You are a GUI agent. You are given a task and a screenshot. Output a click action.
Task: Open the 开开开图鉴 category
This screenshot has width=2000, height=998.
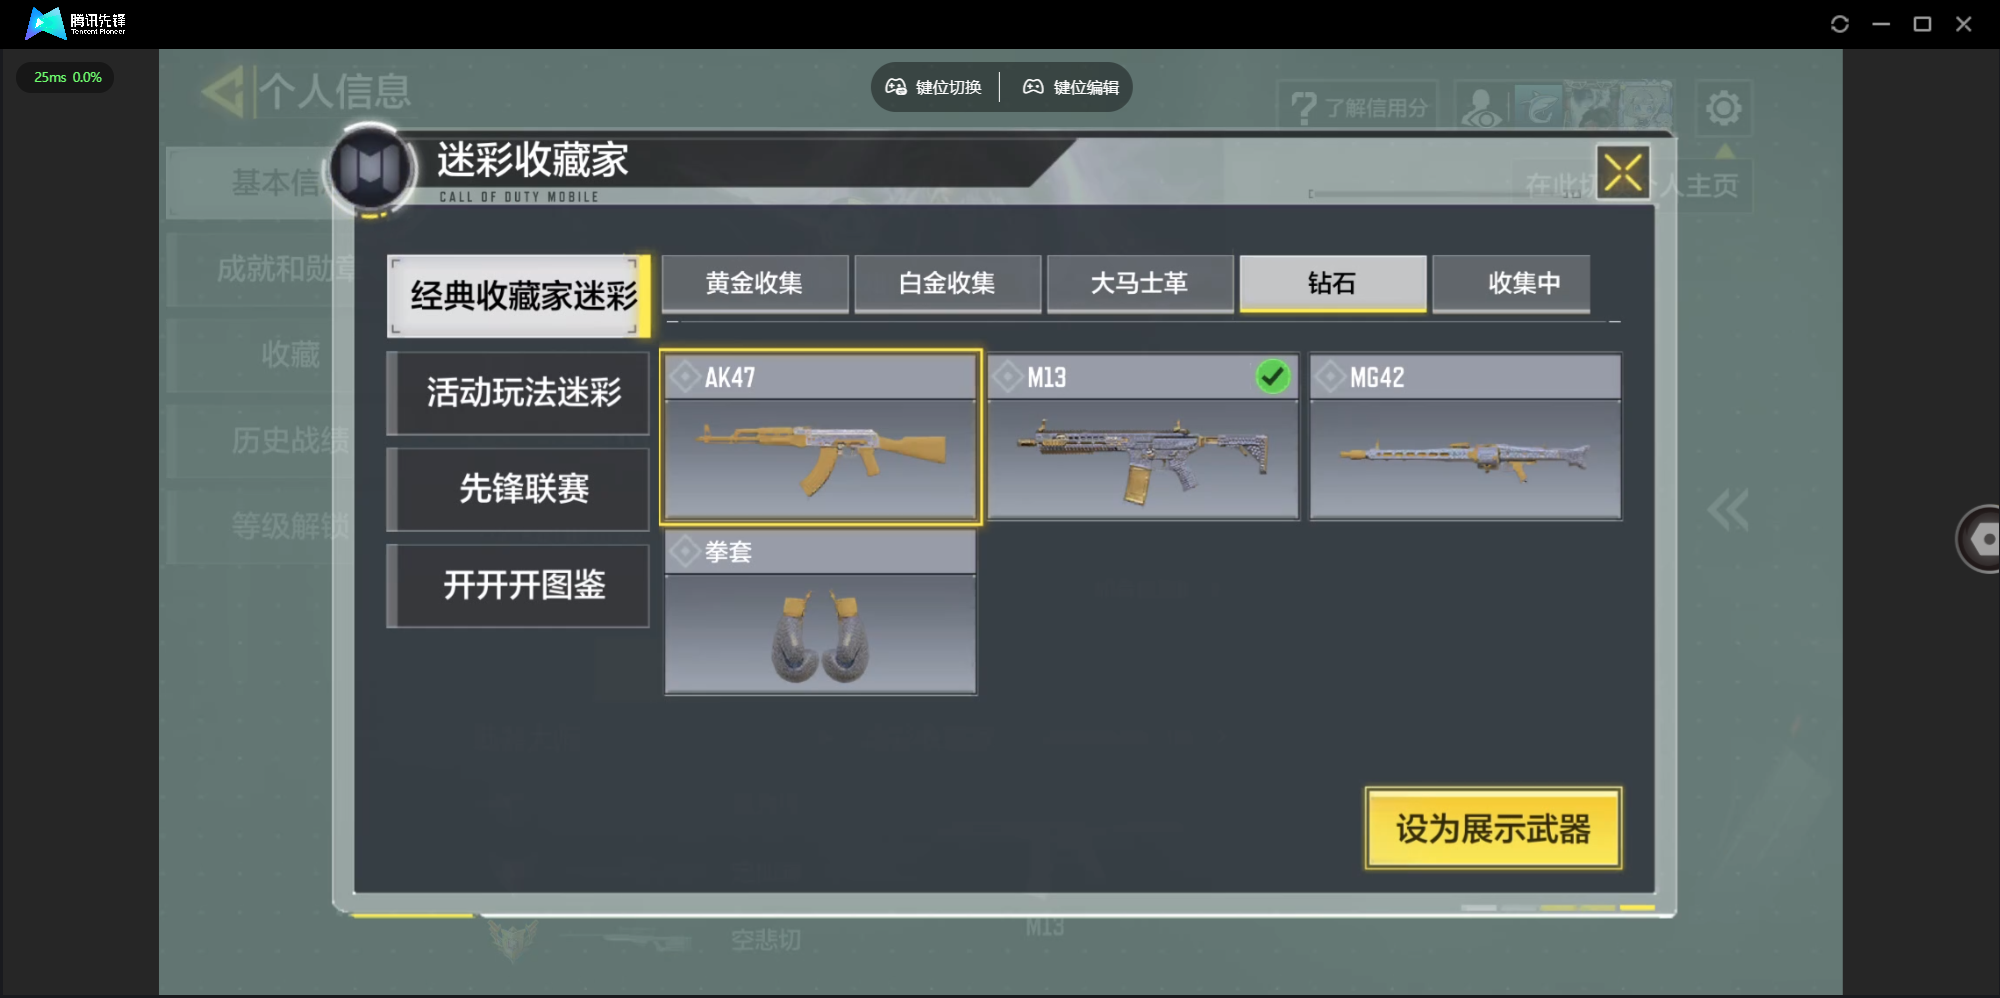pos(518,585)
